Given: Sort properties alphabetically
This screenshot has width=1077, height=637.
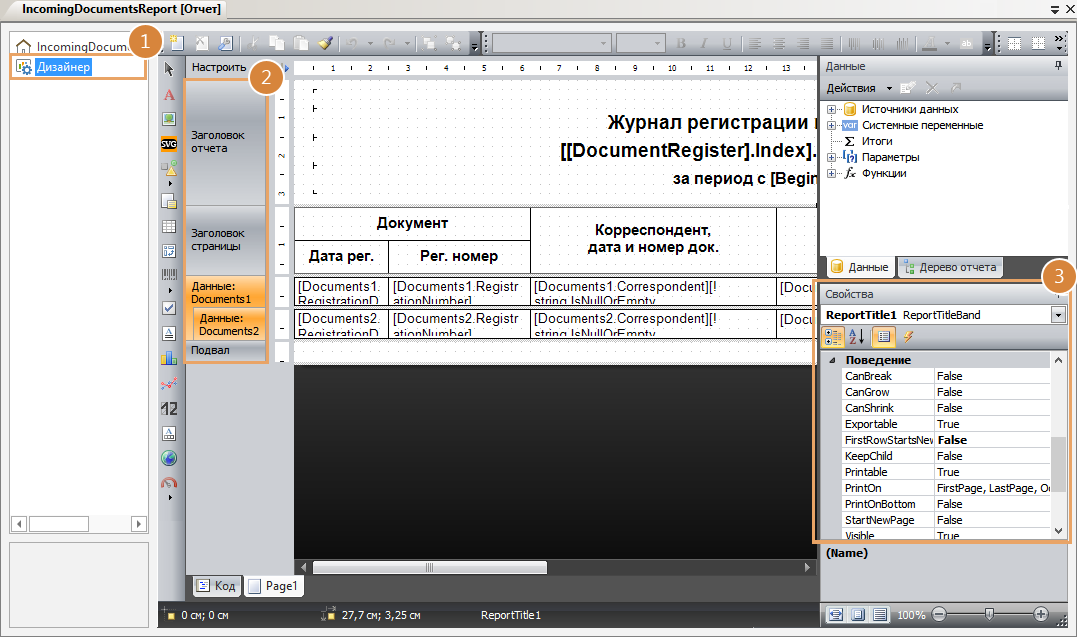Looking at the screenshot, I should tap(857, 337).
